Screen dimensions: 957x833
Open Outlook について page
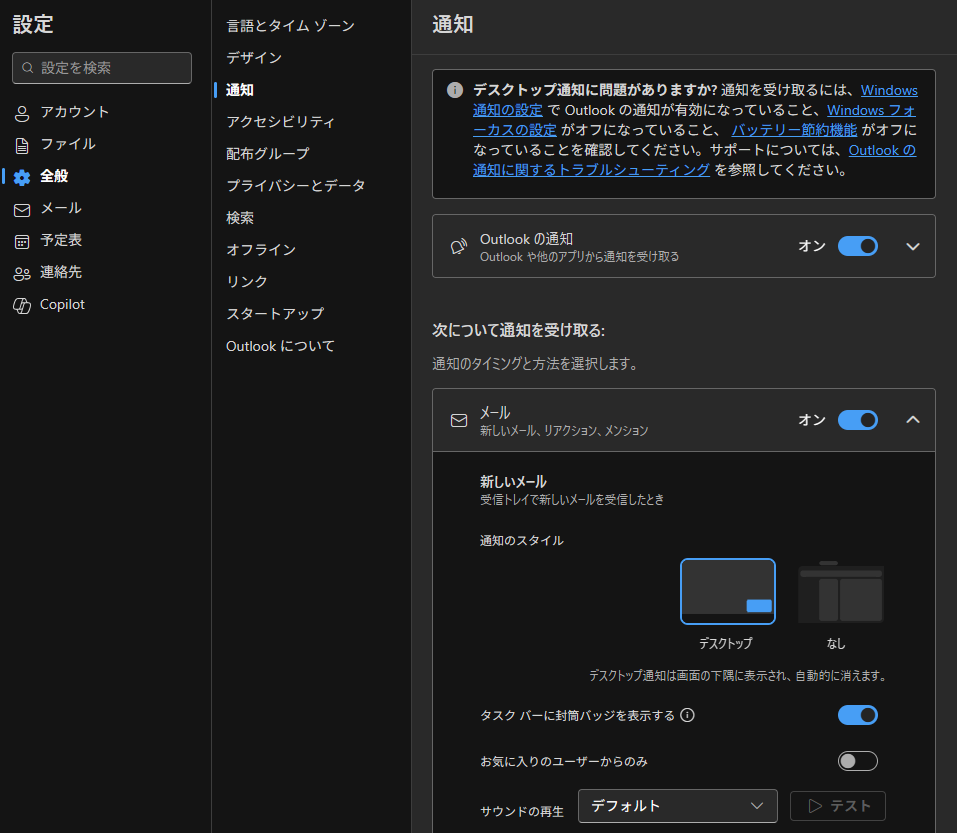pos(280,346)
